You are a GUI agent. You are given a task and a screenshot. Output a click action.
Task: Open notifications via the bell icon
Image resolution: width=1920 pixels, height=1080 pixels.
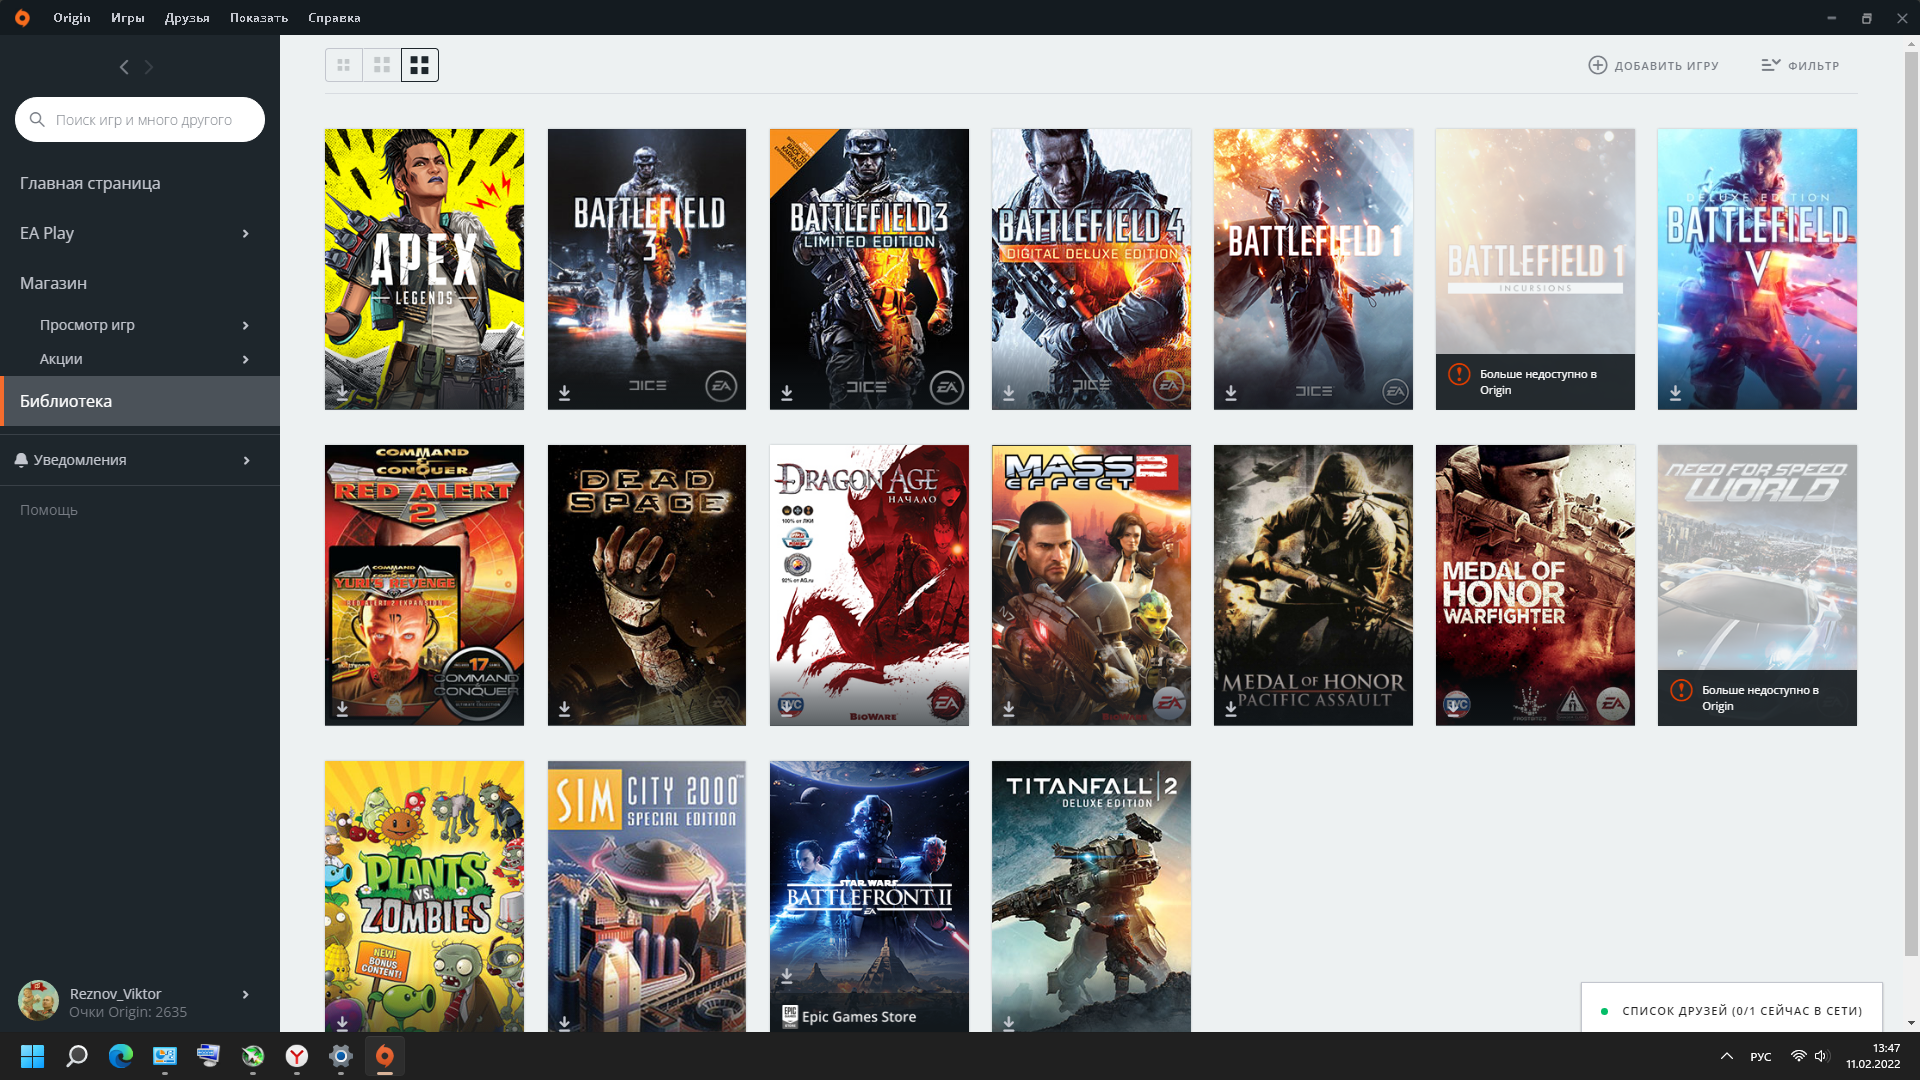(x=22, y=459)
